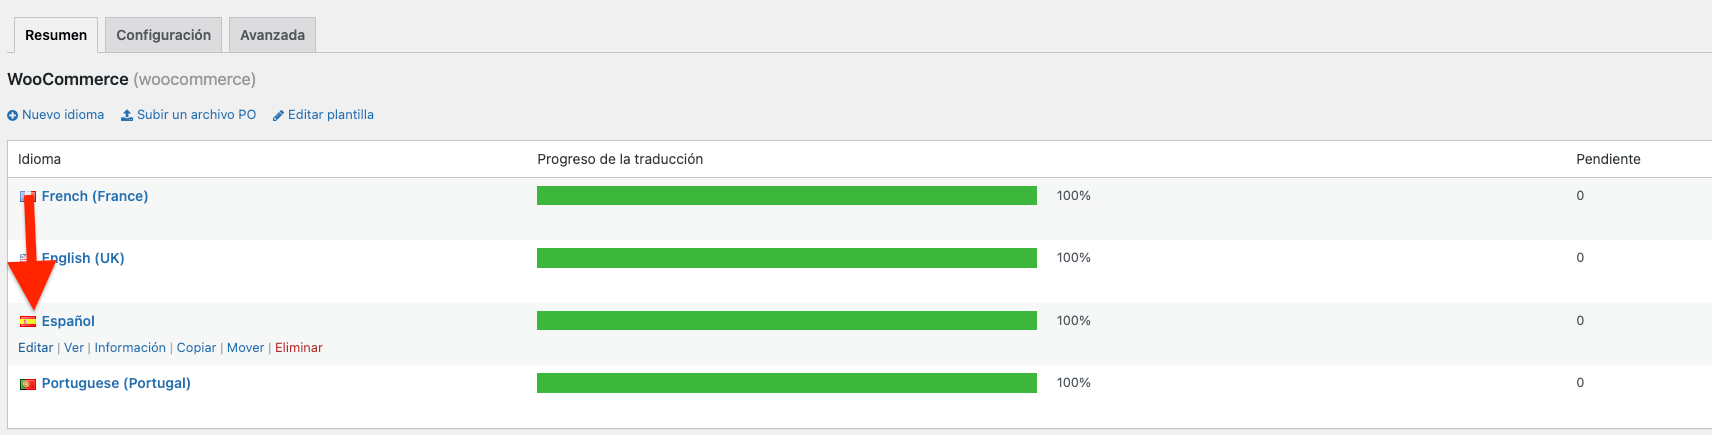This screenshot has width=1712, height=435.
Task: Open the French (France) language link
Action: 95,196
